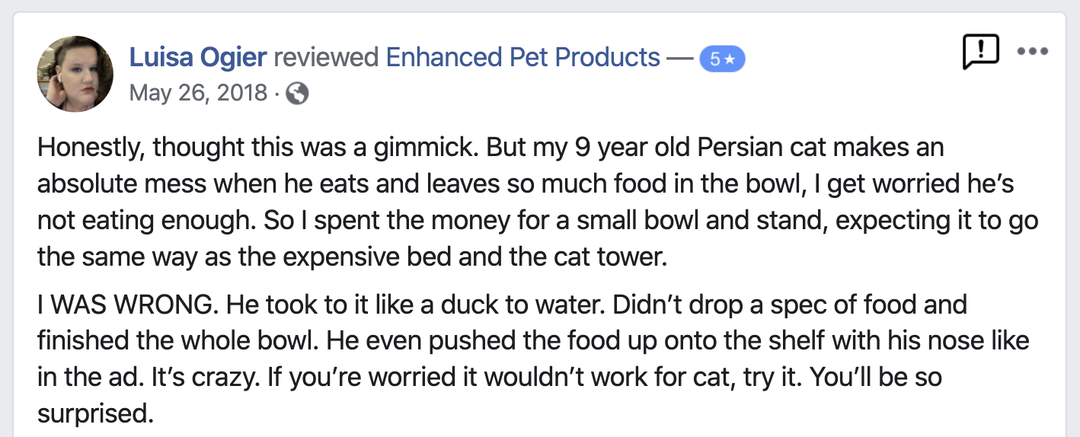Screen dimensions: 1080x437
Task: Open Luisa Ogier's profile picture
Action: pyautogui.click(x=73, y=75)
